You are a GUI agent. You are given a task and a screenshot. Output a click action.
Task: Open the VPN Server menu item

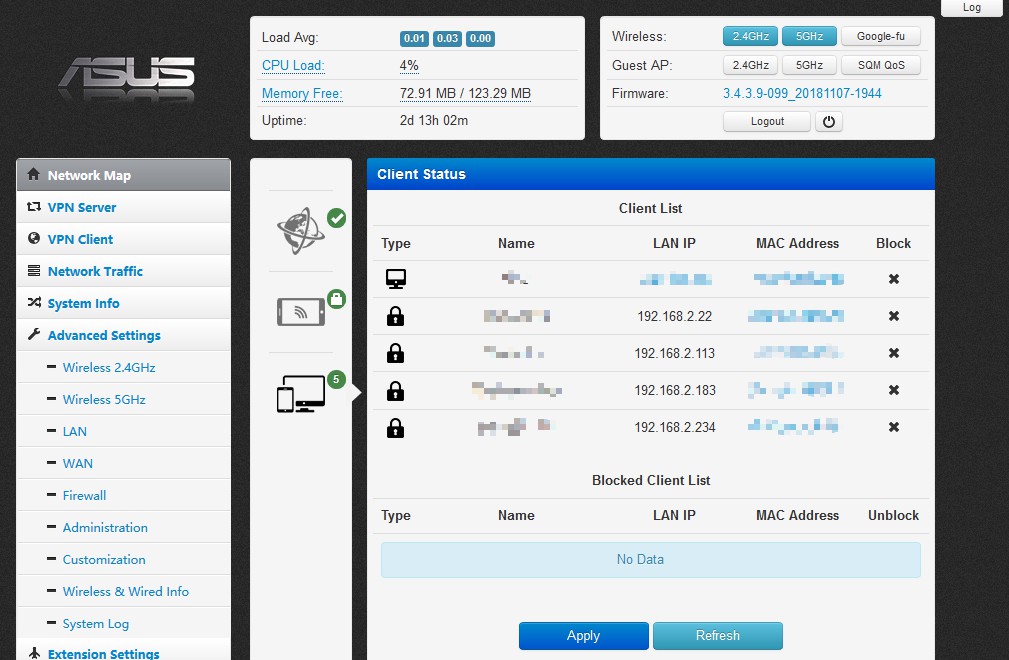[82, 207]
